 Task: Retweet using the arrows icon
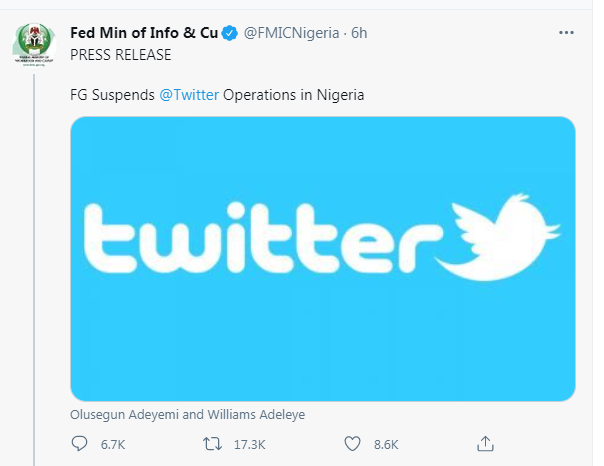tap(212, 444)
